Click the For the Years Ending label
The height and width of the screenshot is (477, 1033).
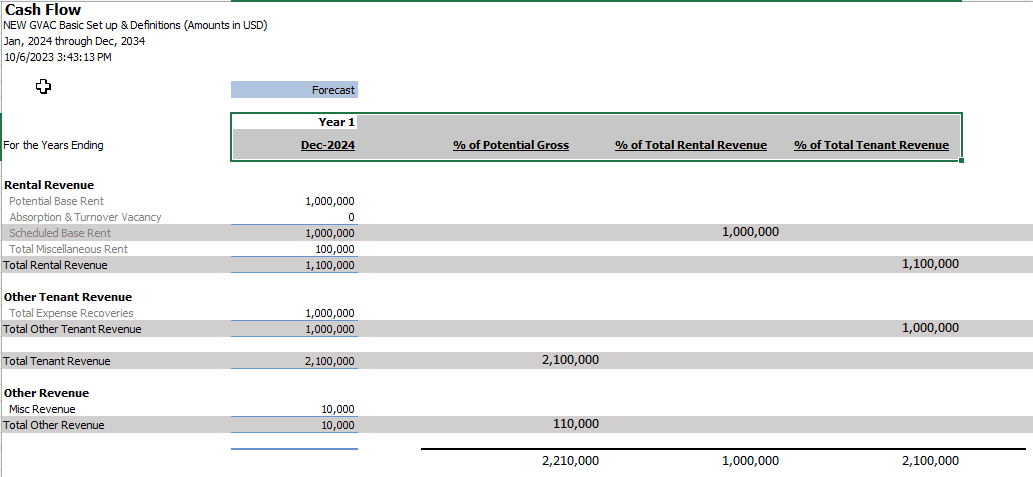click(x=54, y=145)
